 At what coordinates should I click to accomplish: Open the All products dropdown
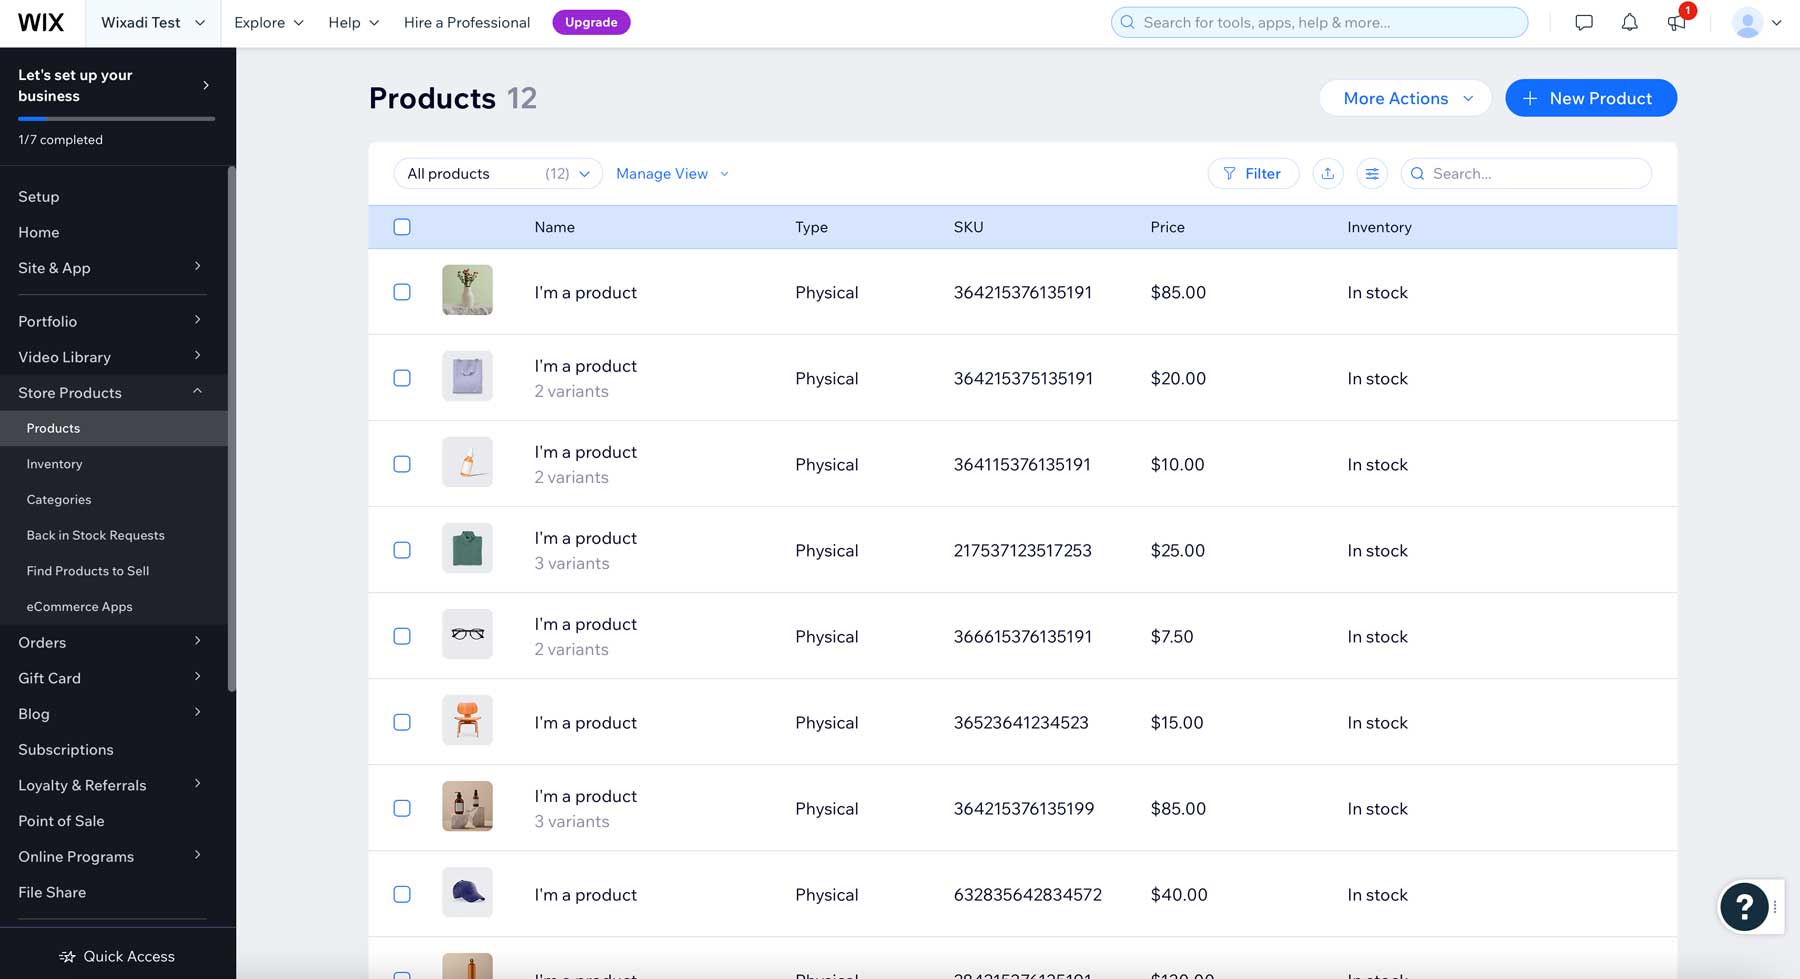point(497,173)
